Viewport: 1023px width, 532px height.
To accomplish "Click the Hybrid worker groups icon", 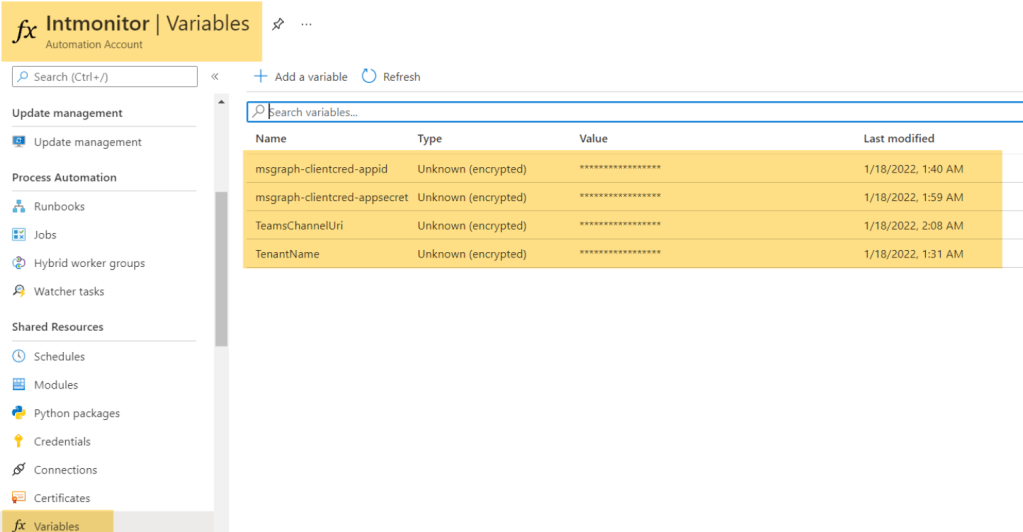I will [x=19, y=263].
